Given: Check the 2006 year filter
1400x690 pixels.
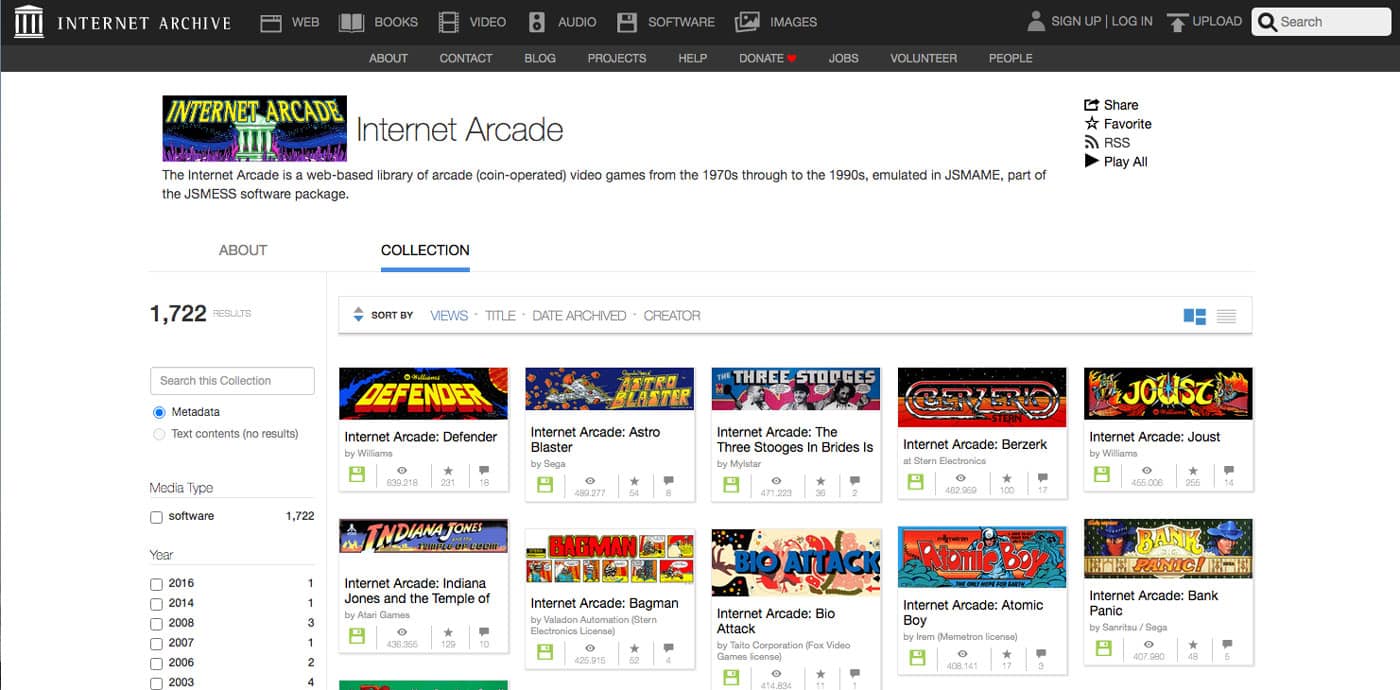Looking at the screenshot, I should (x=156, y=663).
